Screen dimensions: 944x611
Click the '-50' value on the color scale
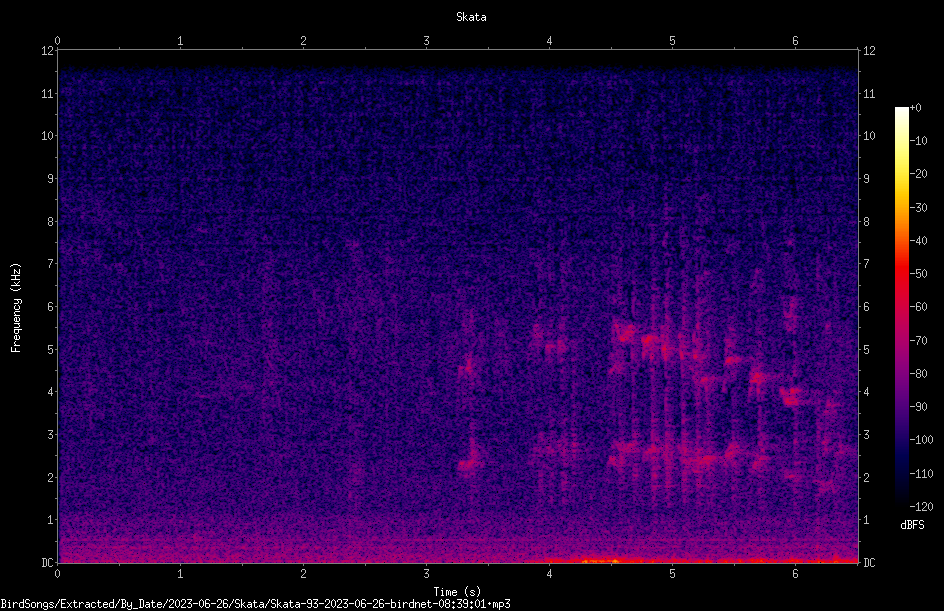coord(919,274)
